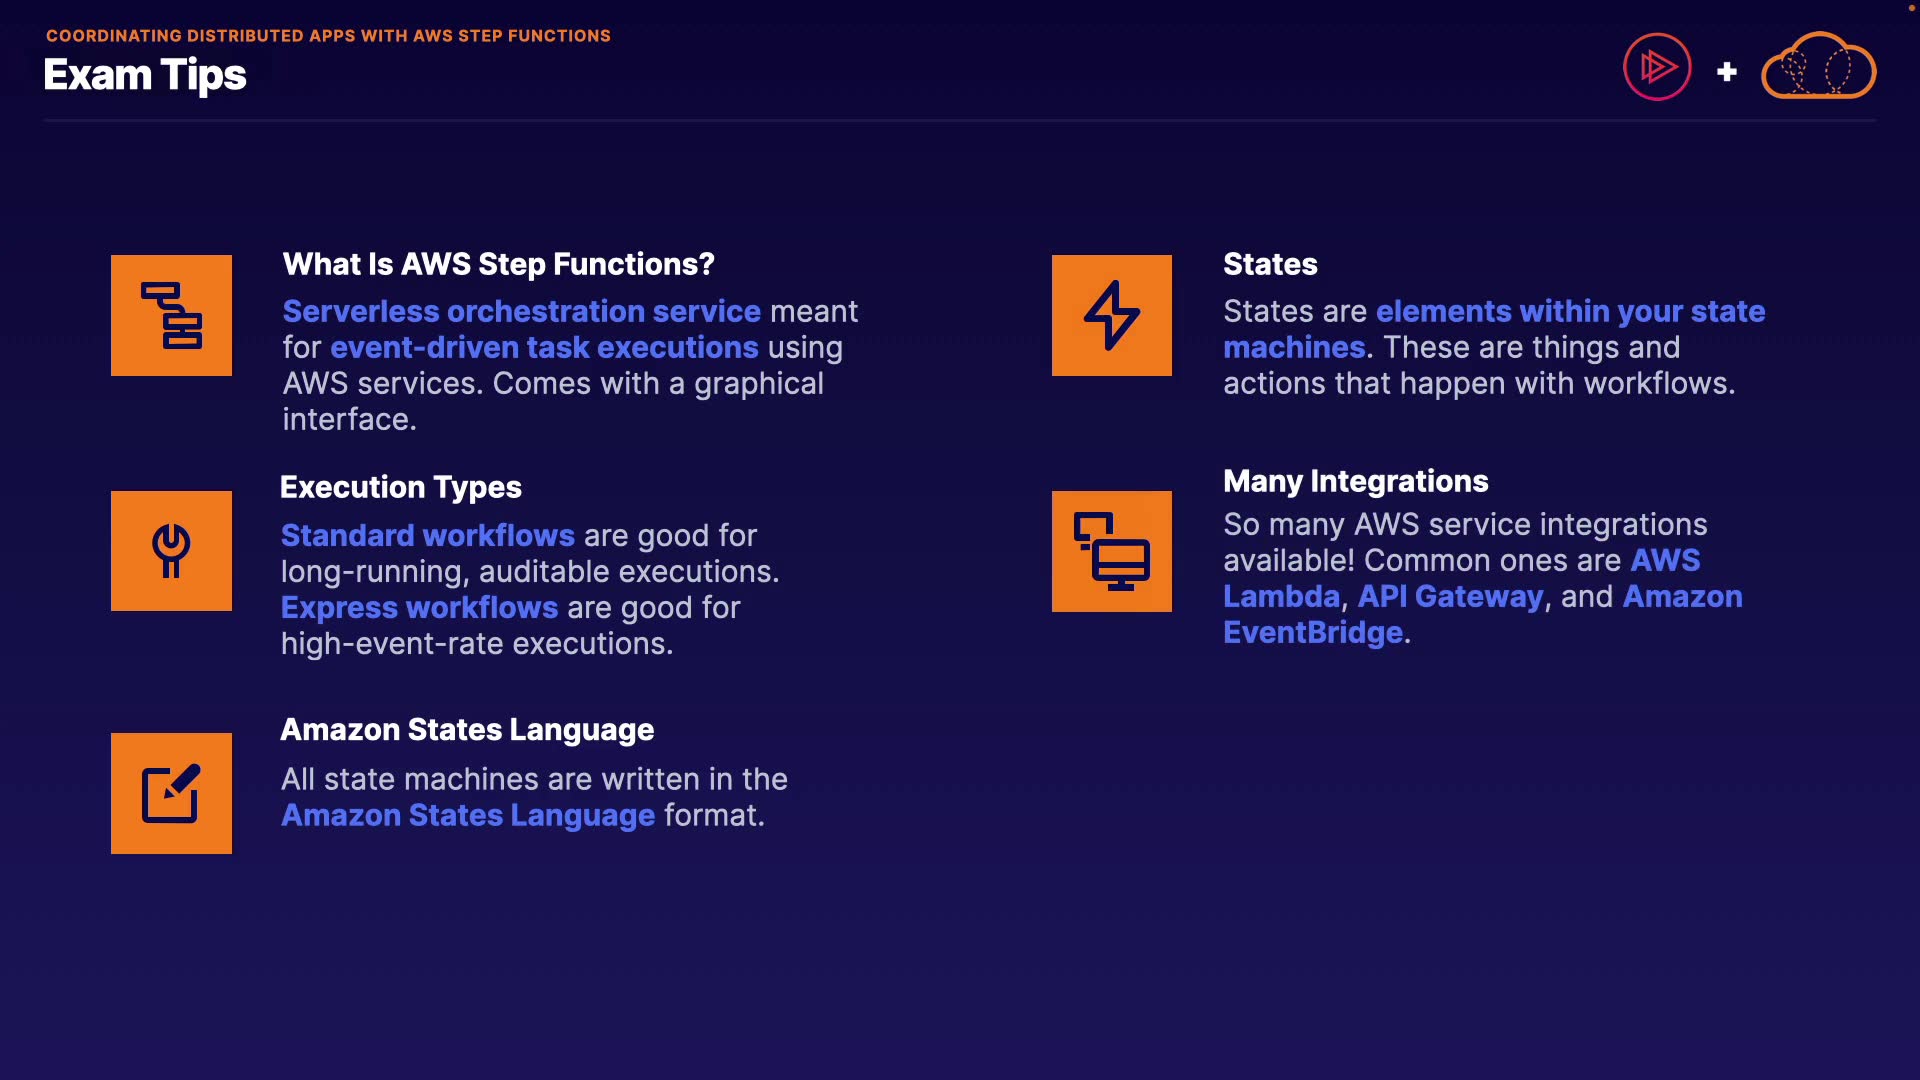Select 'What Is AWS Step Functions?' heading
1920x1080 pixels.
[498, 264]
